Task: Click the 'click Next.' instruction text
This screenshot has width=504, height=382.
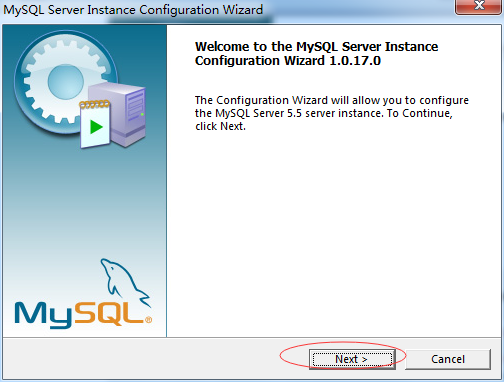Action: click(220, 126)
